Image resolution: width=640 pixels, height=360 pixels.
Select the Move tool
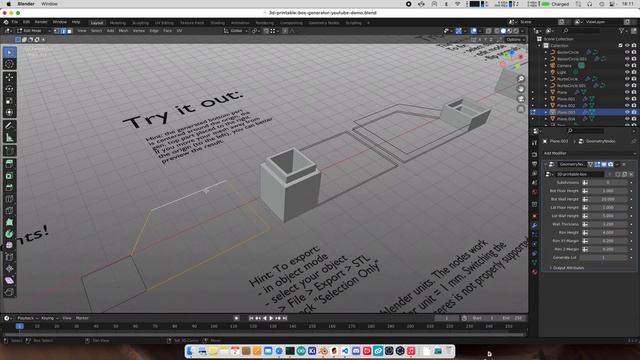(9, 77)
